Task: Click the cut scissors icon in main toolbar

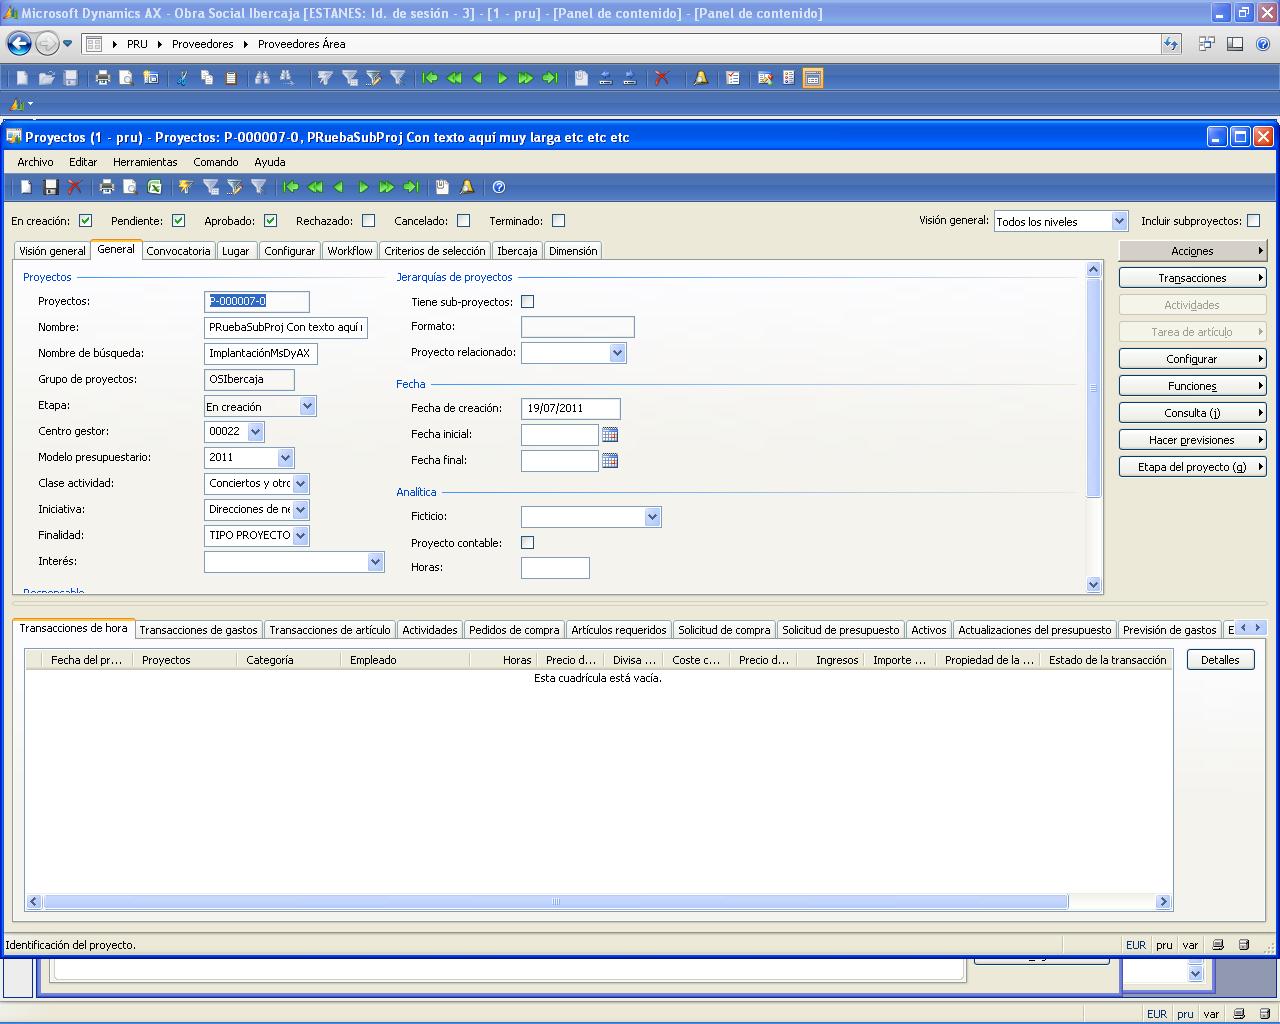Action: pyautogui.click(x=183, y=78)
